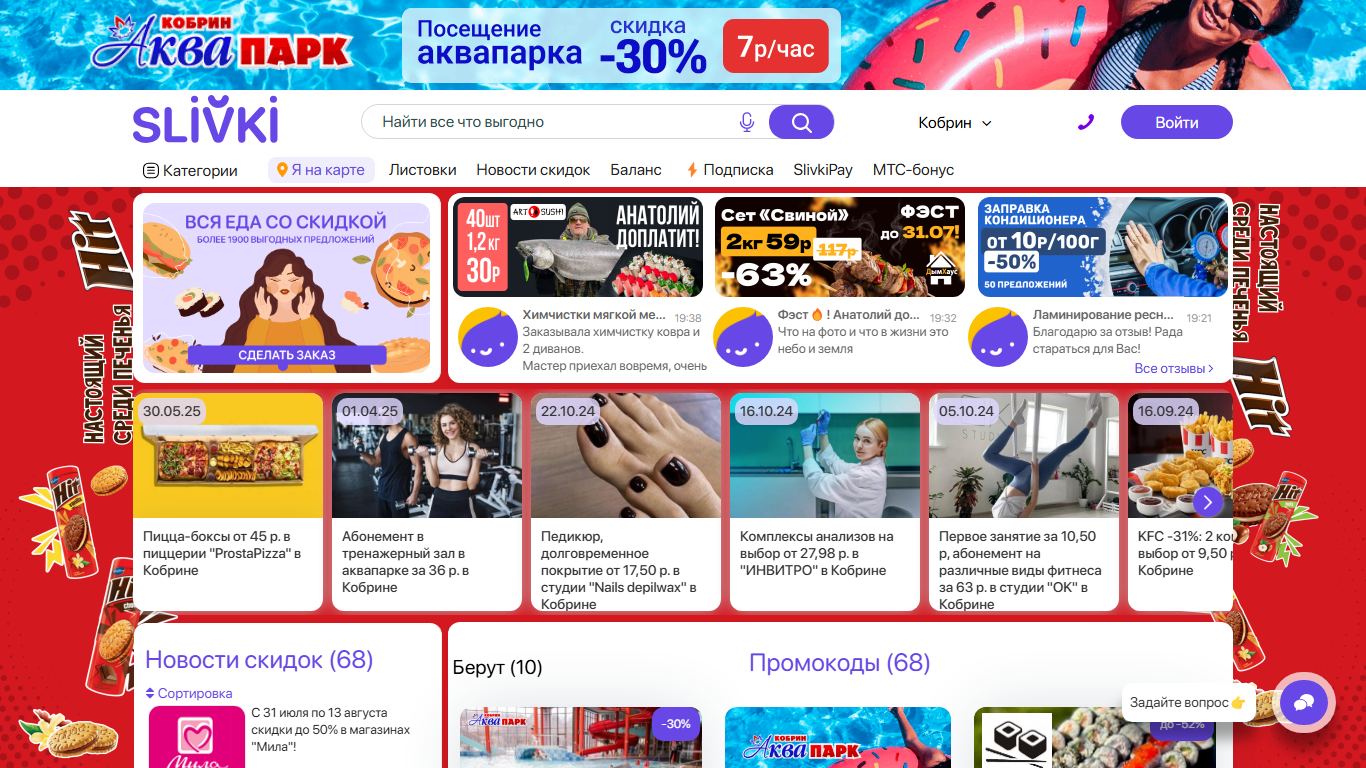Click the Мила store logo
The image size is (1366, 768).
(197, 737)
